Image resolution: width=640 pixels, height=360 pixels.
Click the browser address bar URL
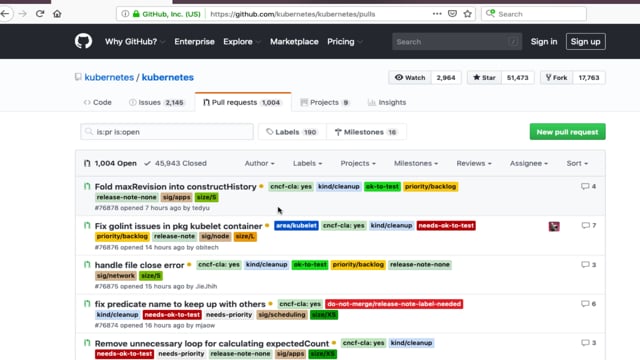coord(293,14)
